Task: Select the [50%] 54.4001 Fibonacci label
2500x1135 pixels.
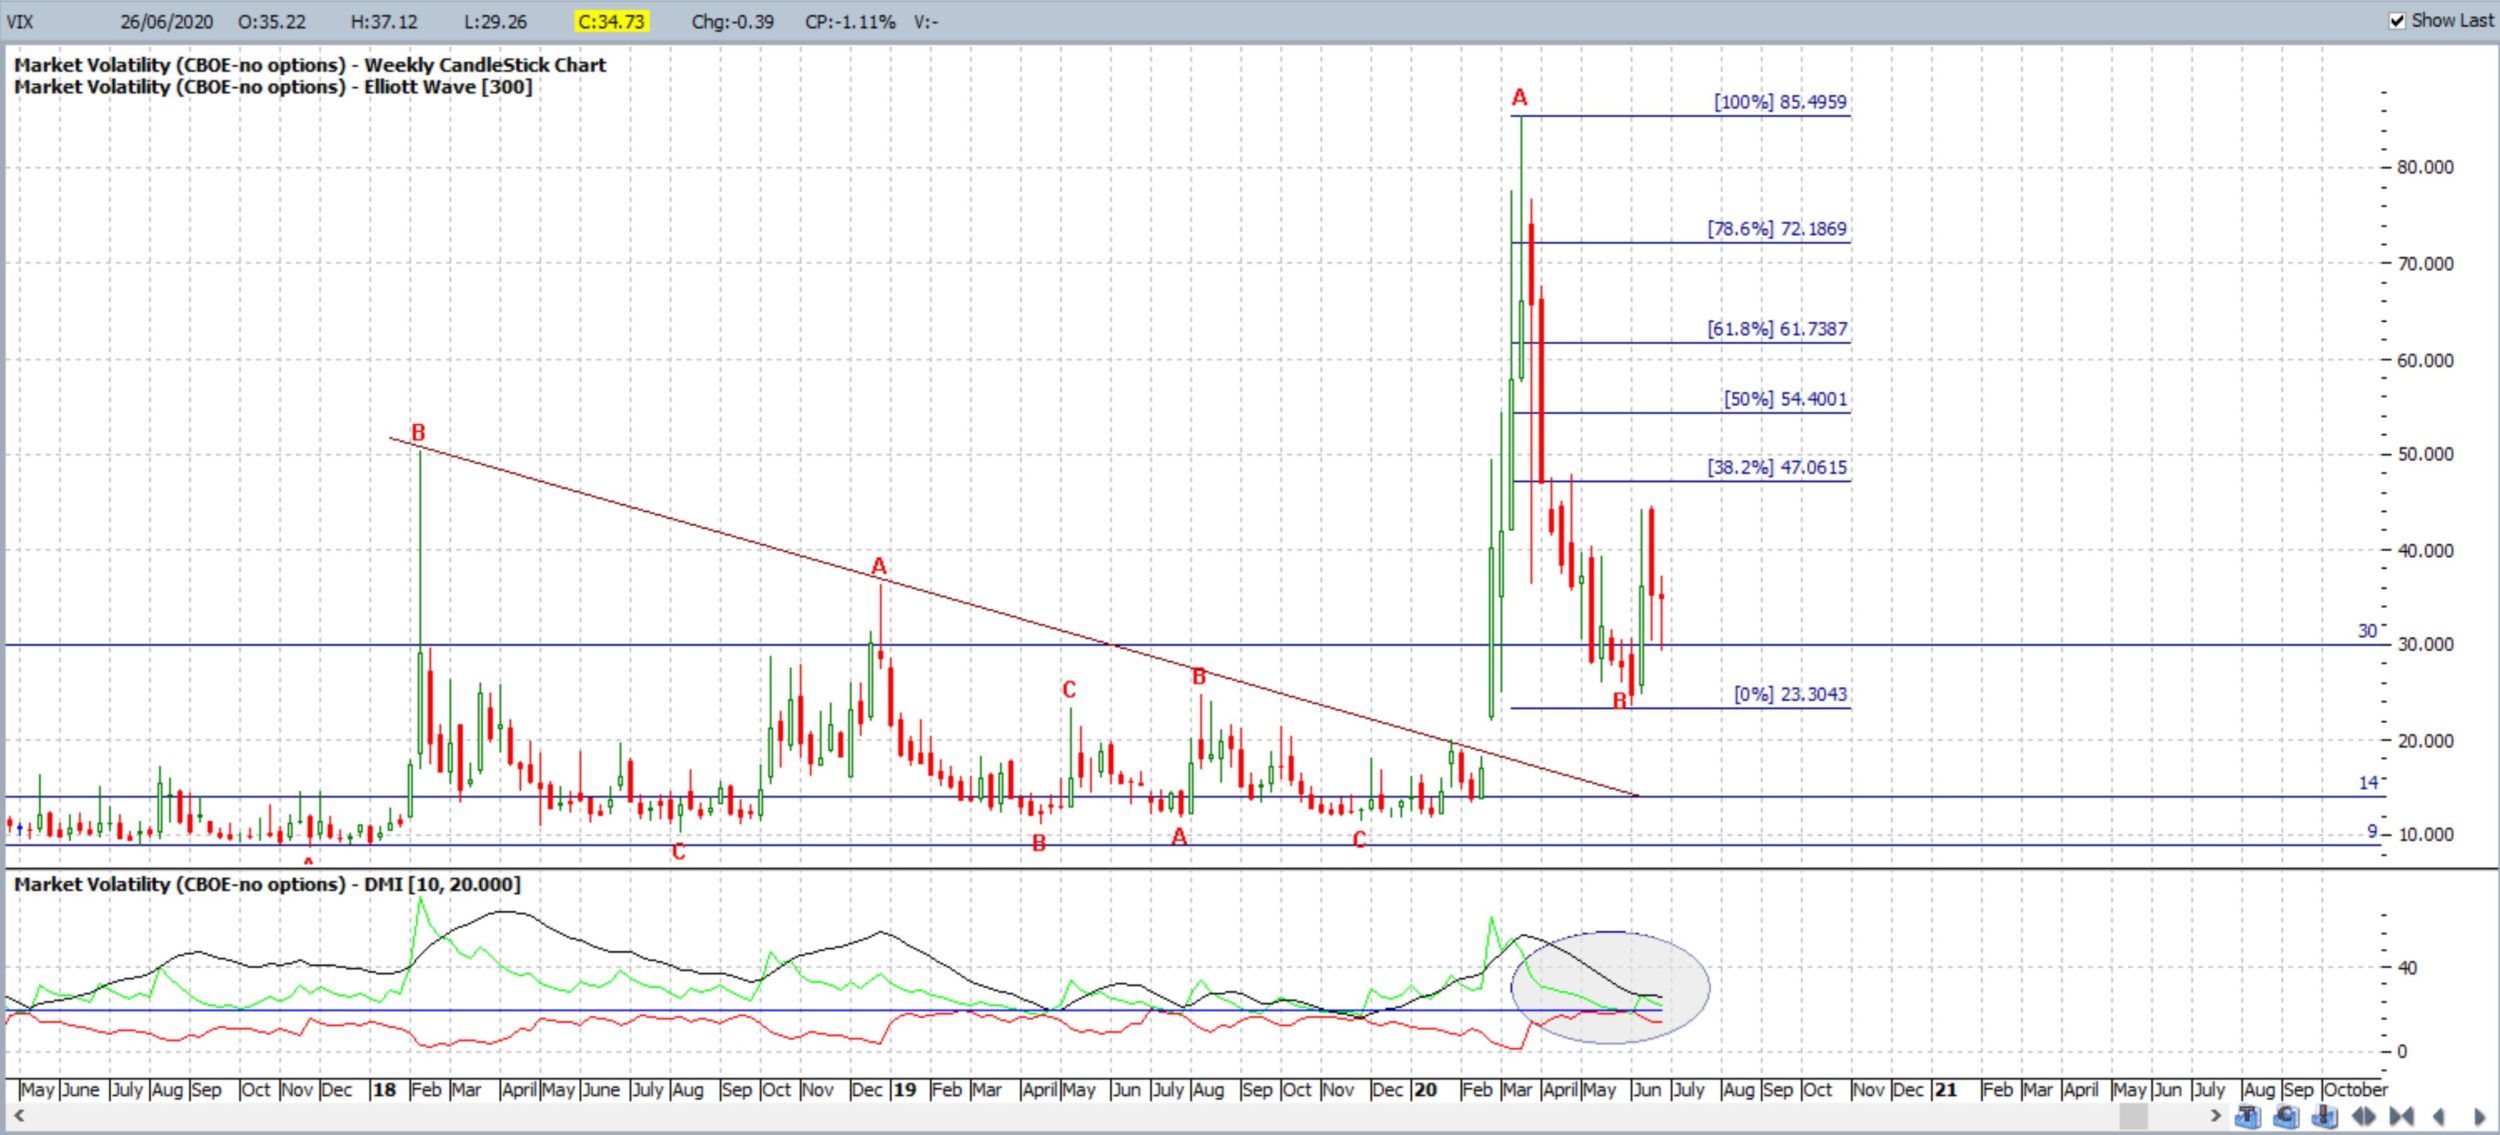Action: point(1785,398)
